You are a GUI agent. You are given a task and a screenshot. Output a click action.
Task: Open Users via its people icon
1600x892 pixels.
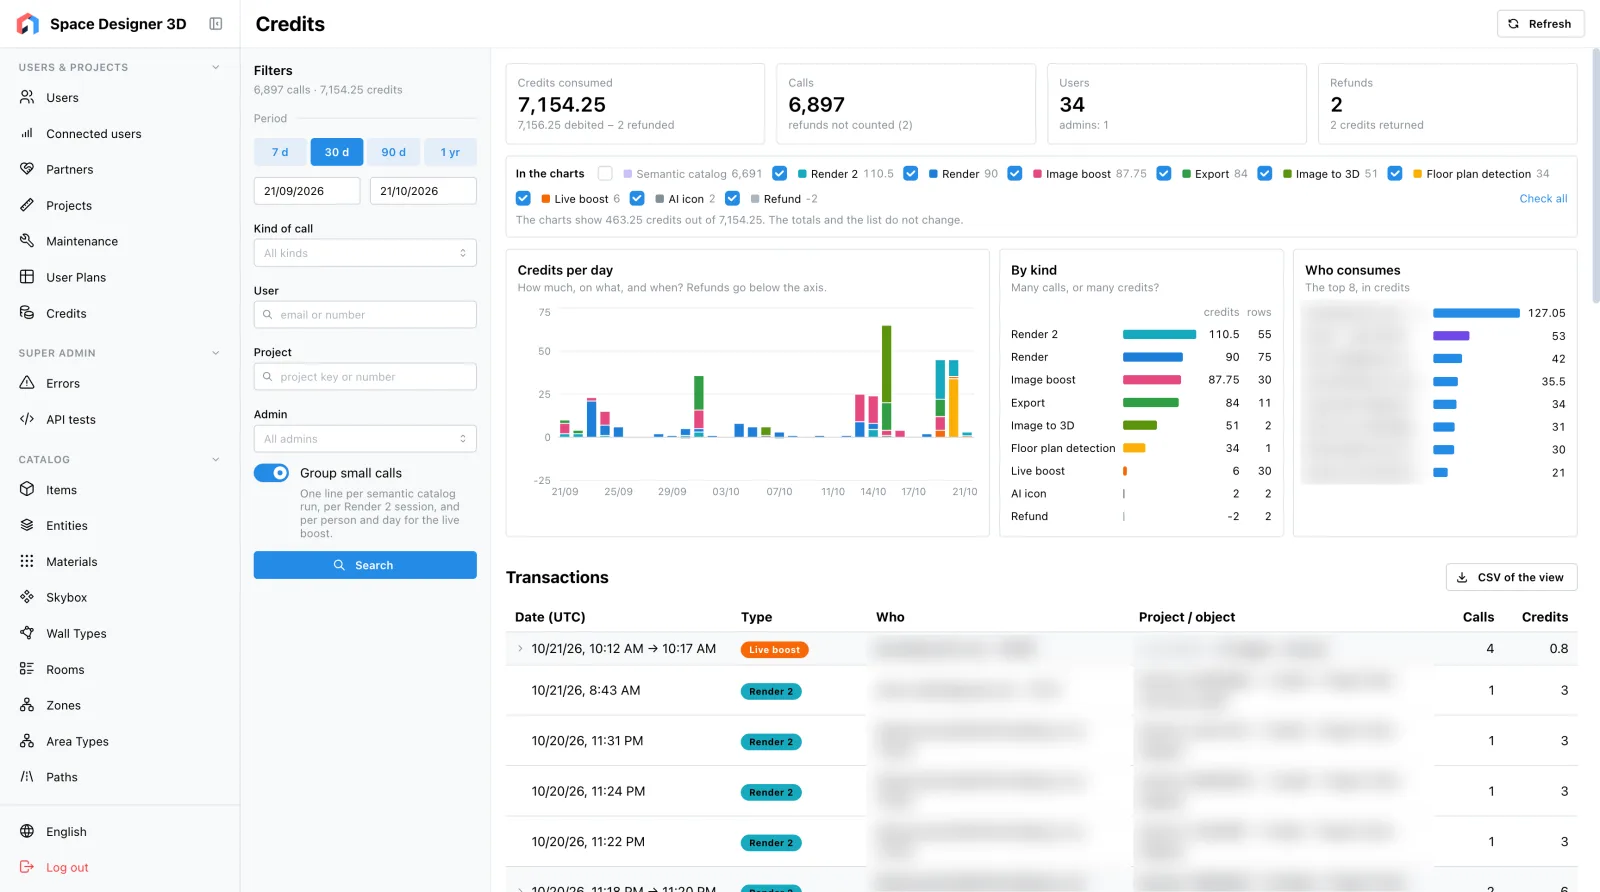point(27,98)
